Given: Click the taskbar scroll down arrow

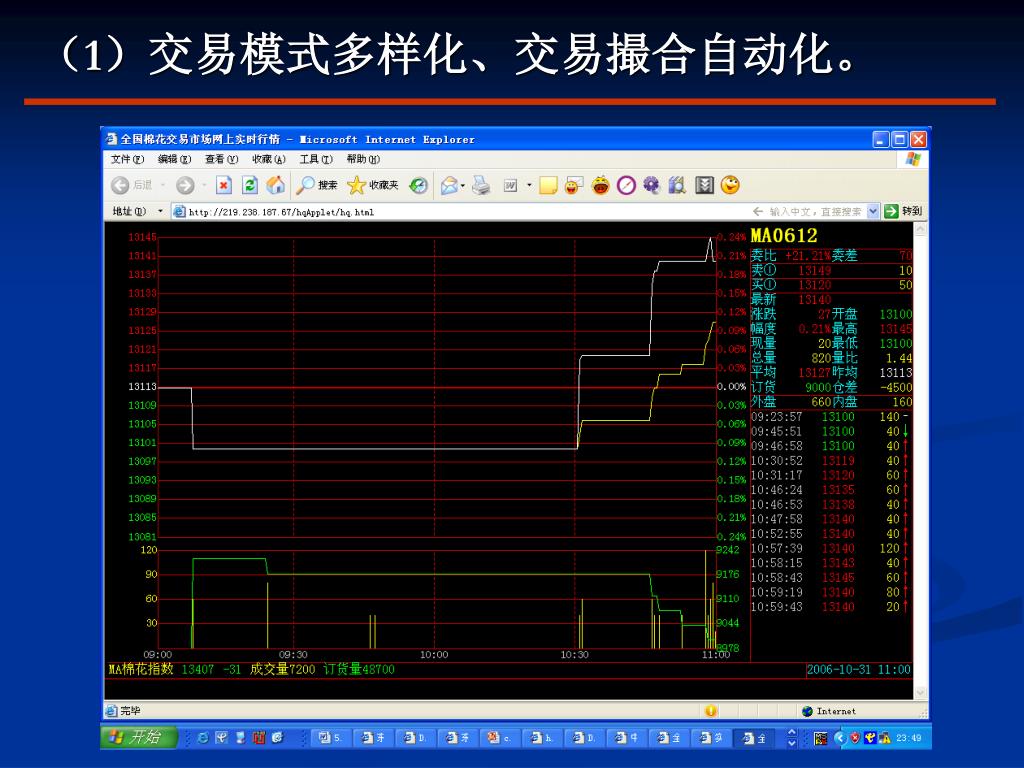Looking at the screenshot, I should pyautogui.click(x=792, y=743).
